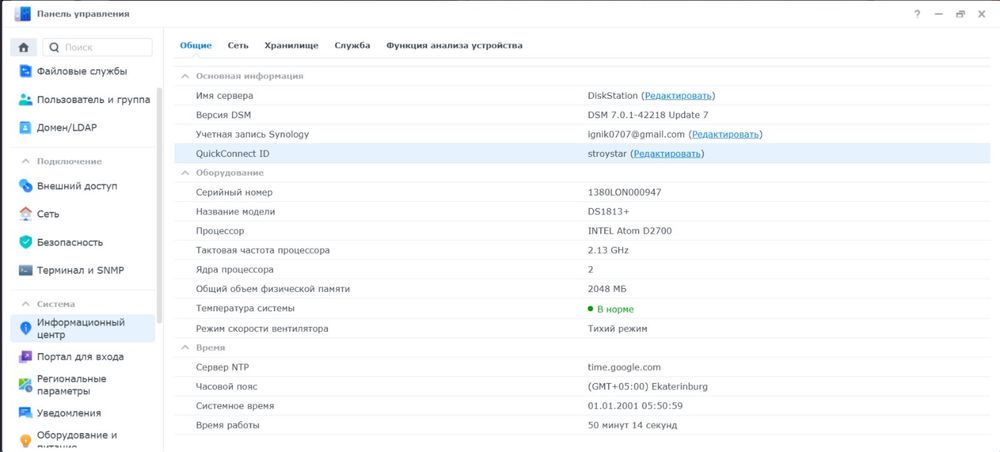The image size is (1000, 452).
Task: Switch to the Общие tab
Action: (196, 45)
